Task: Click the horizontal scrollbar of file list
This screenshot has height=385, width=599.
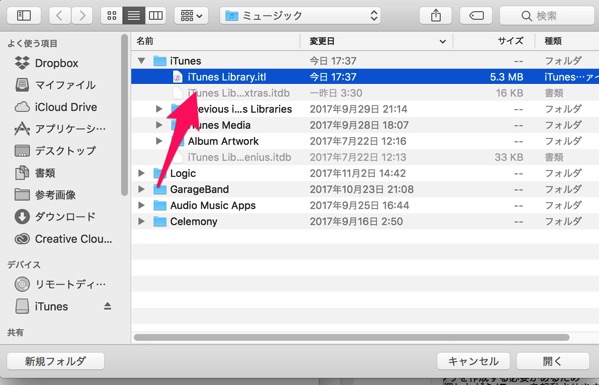Action: click(x=351, y=337)
